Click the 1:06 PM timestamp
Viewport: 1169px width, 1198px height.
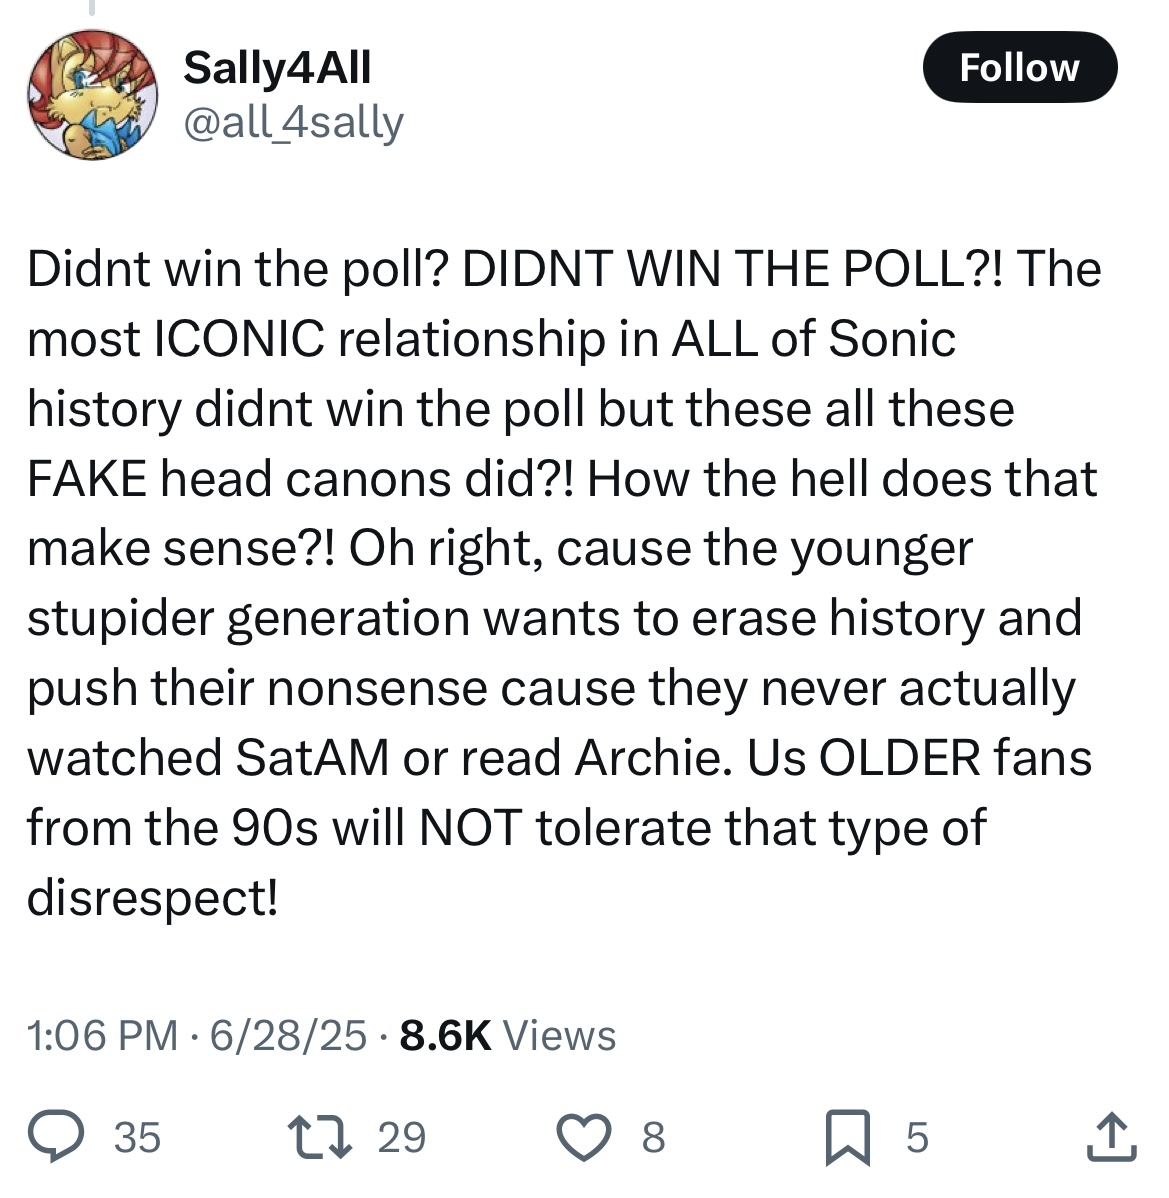point(102,1035)
